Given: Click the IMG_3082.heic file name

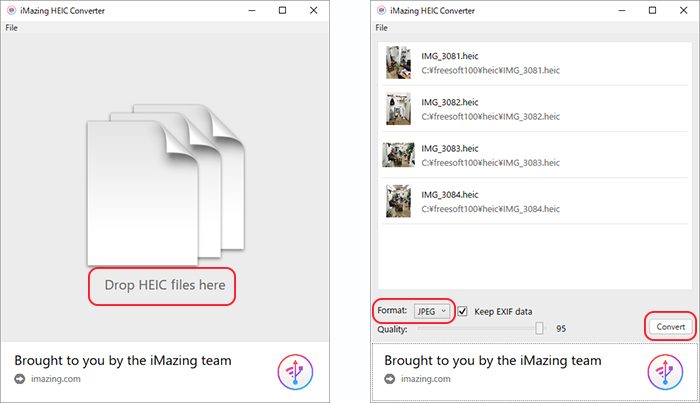Looking at the screenshot, I should (x=450, y=102).
